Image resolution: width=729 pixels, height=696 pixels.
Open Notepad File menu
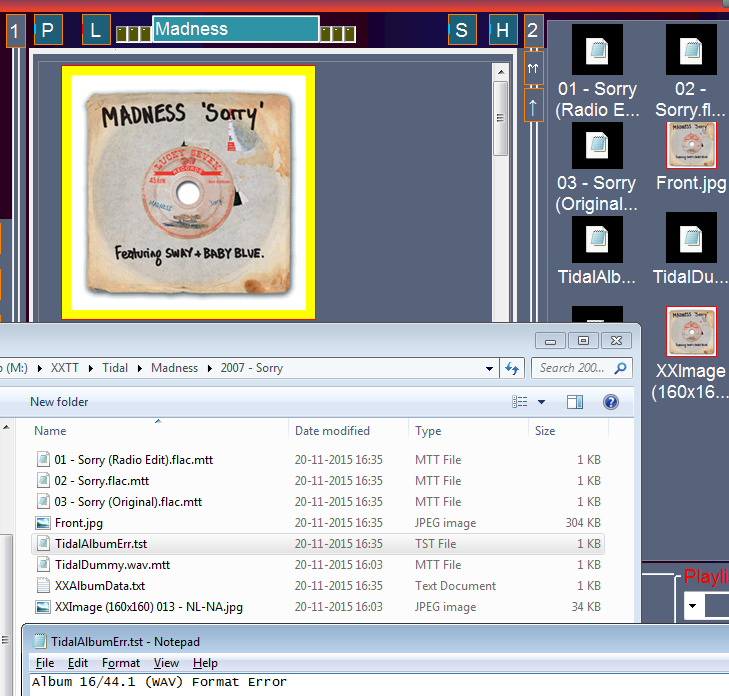(45, 663)
